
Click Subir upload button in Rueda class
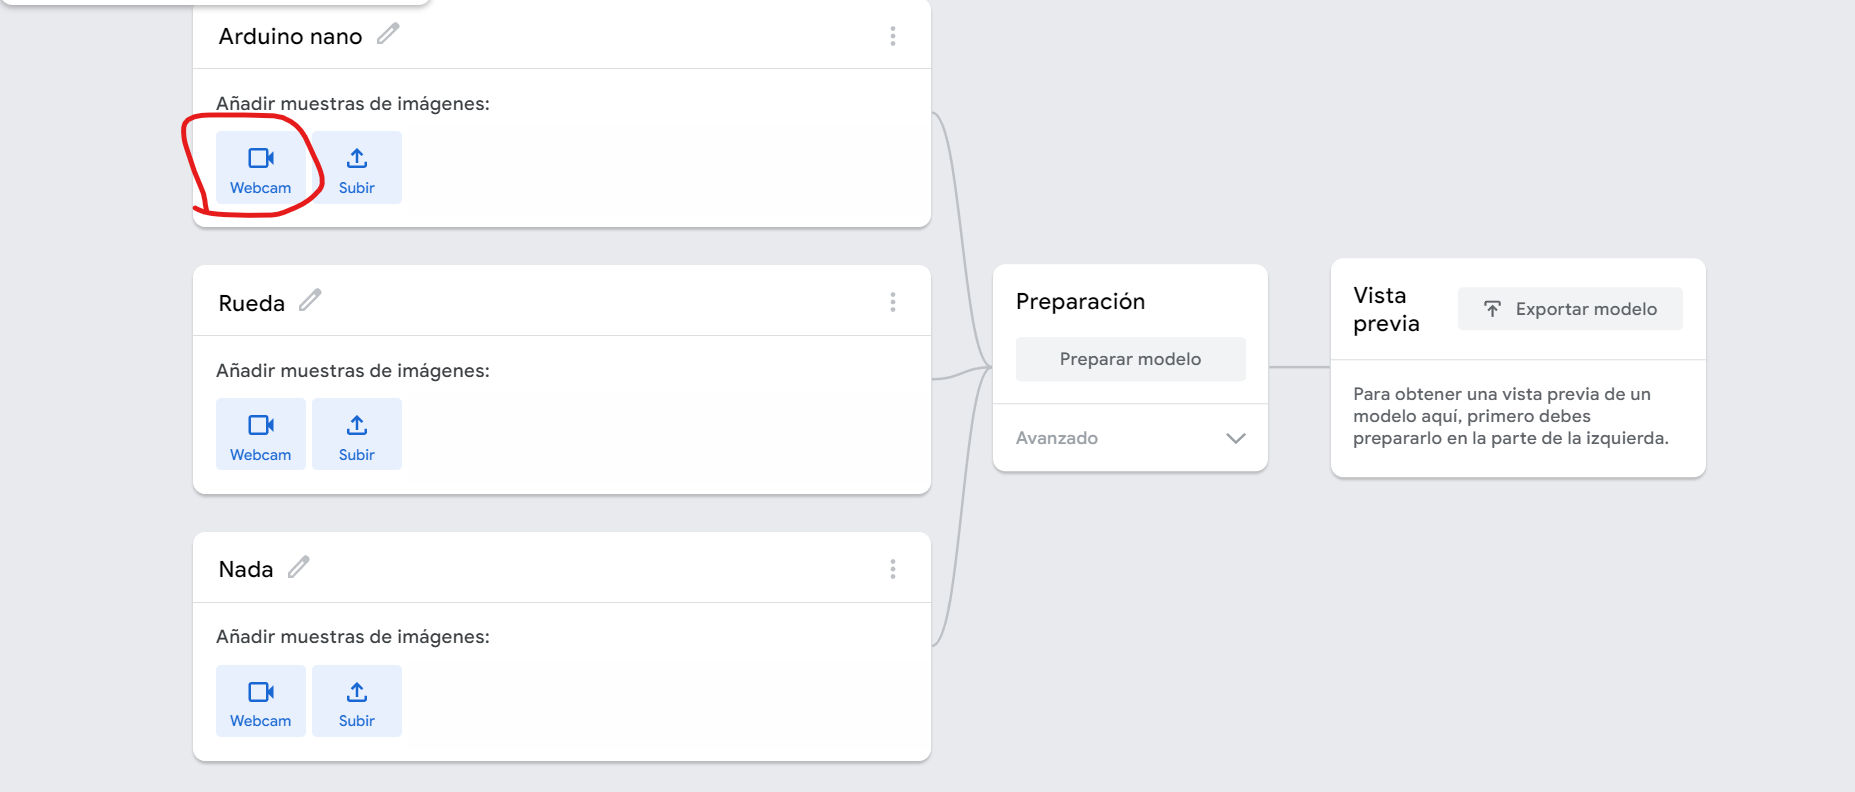(x=357, y=434)
